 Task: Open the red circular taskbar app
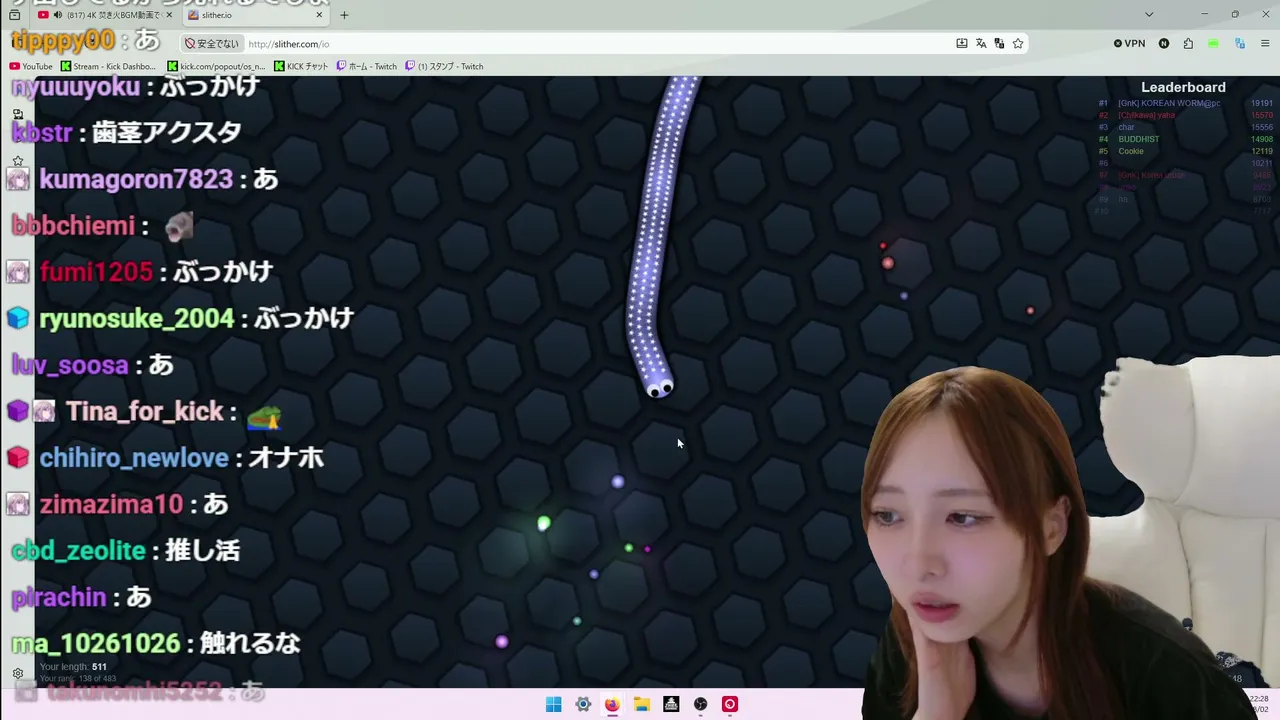point(730,704)
